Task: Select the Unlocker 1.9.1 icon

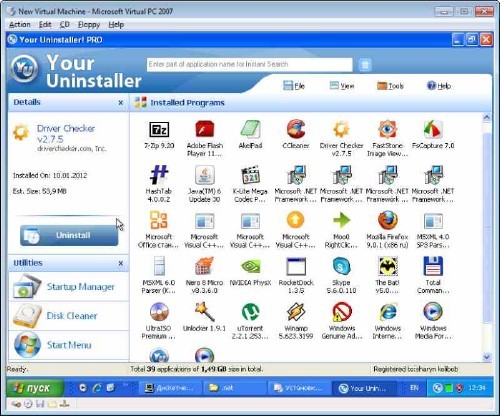Action: pyautogui.click(x=204, y=312)
